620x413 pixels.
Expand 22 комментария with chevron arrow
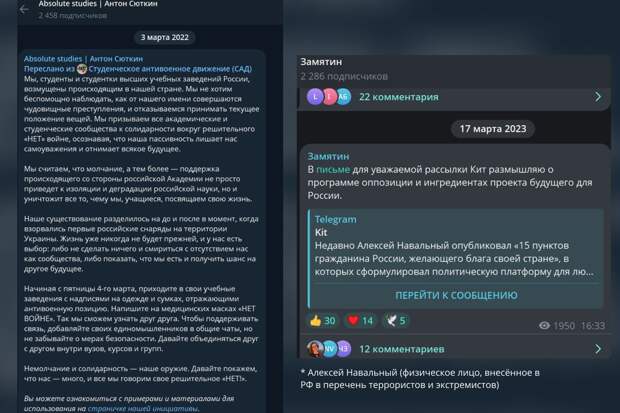click(x=598, y=97)
